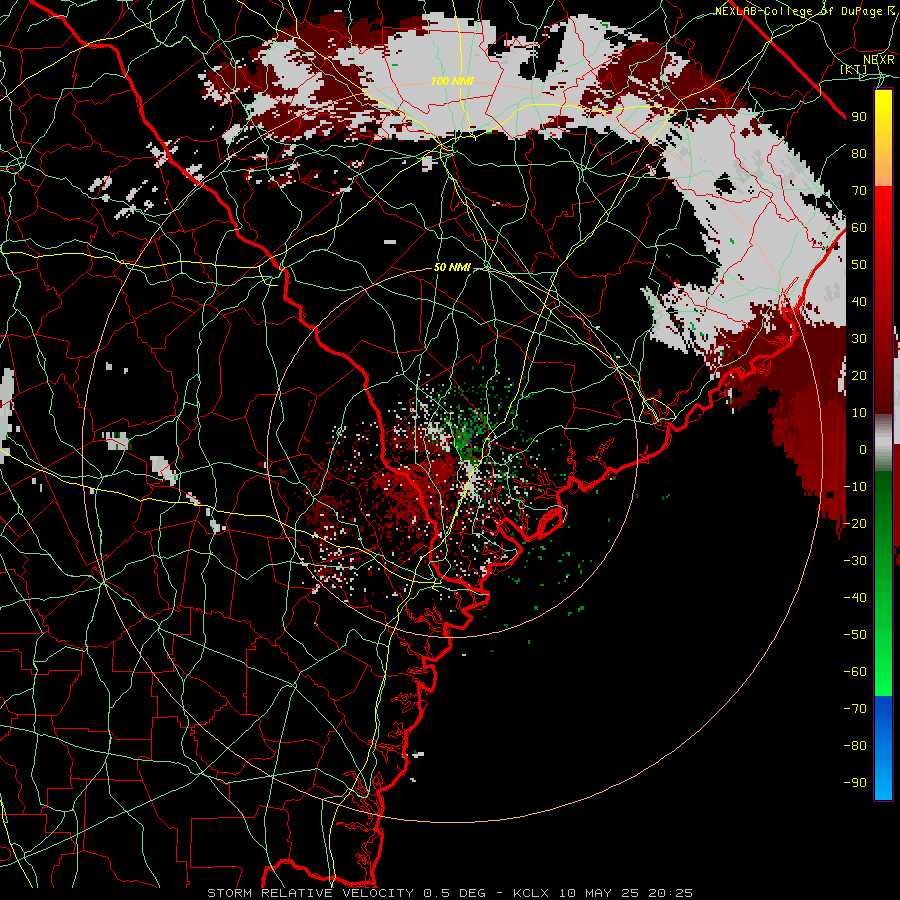Image resolution: width=900 pixels, height=900 pixels.
Task: Click the "NEXR" label above the velocity scale
Action: click(x=879, y=60)
